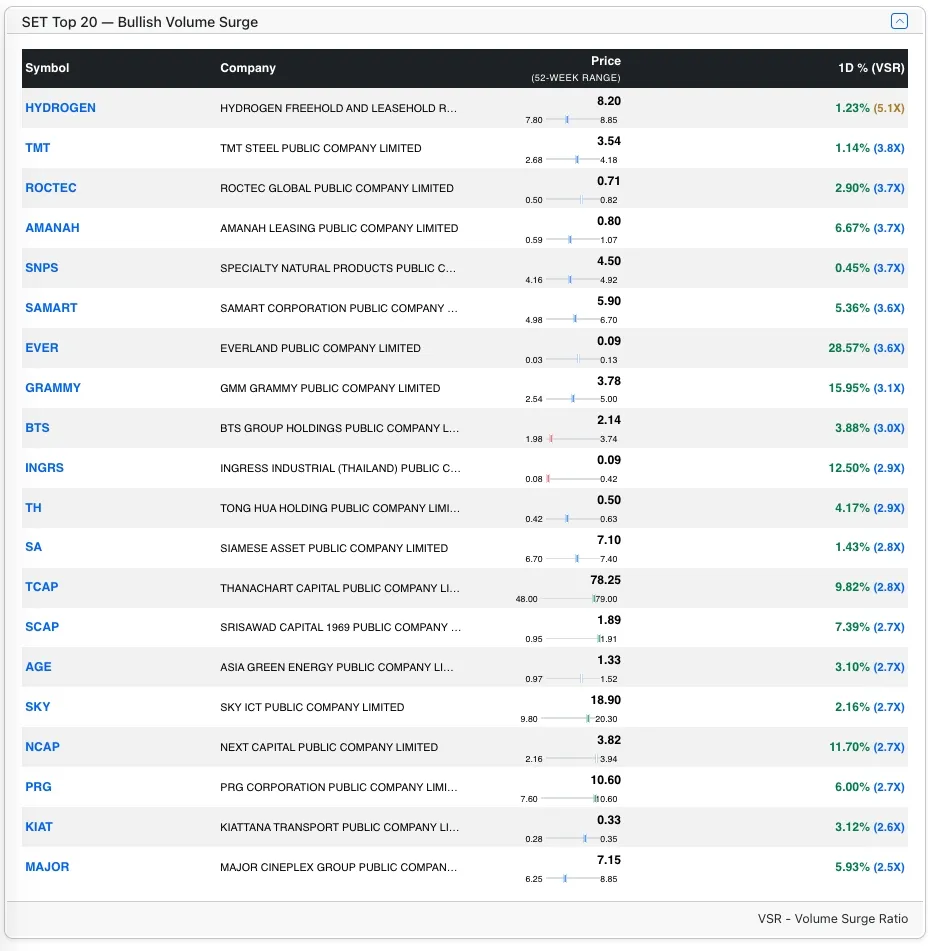Image resolution: width=932 pixels, height=951 pixels.
Task: Select the SAMART price 5.90
Action: (608, 301)
